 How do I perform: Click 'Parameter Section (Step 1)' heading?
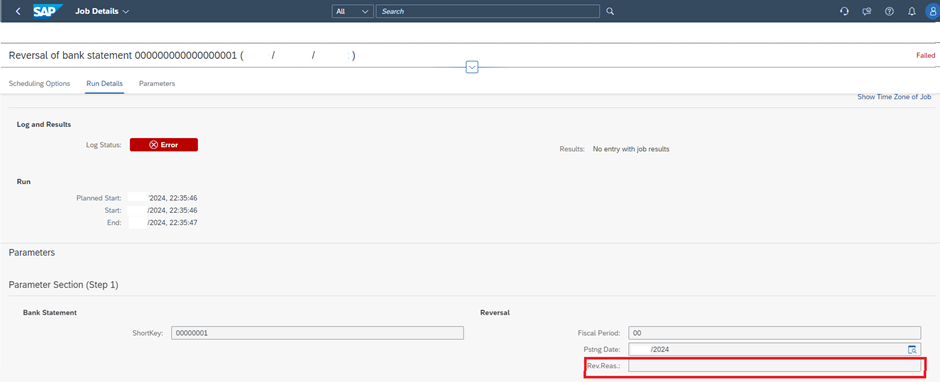click(64, 285)
